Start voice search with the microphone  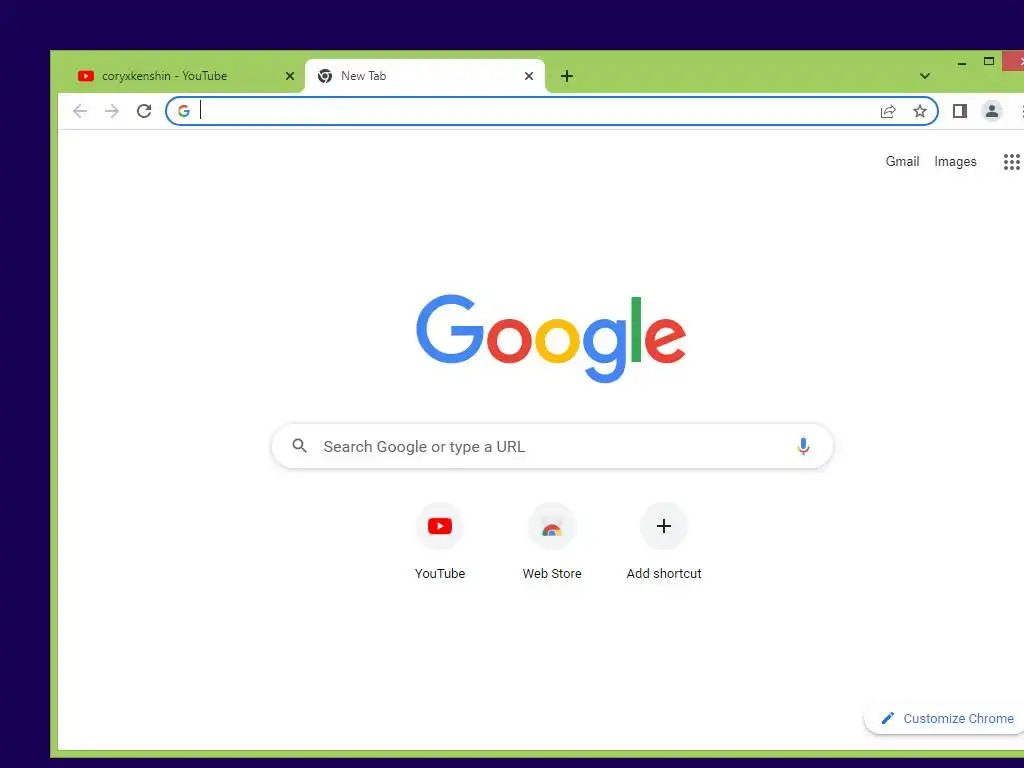(x=803, y=446)
